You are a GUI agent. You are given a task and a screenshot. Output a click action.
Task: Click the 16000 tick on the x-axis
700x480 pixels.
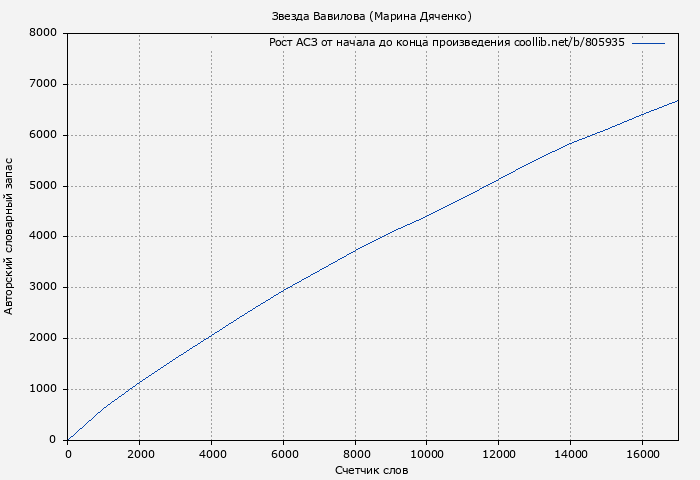[642, 454]
